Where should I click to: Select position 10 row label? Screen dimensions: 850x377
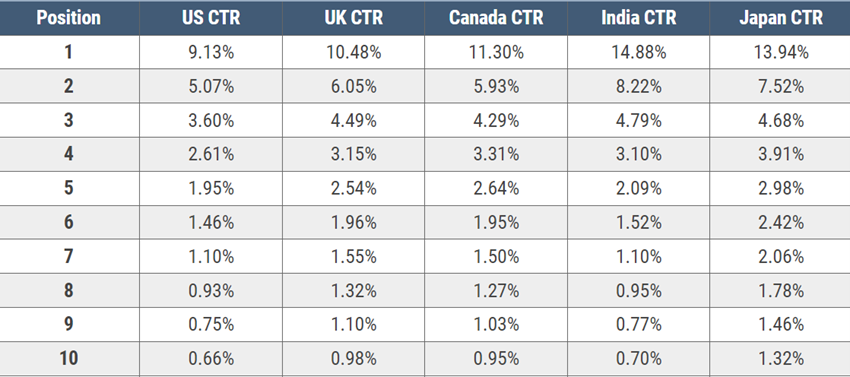click(x=69, y=359)
